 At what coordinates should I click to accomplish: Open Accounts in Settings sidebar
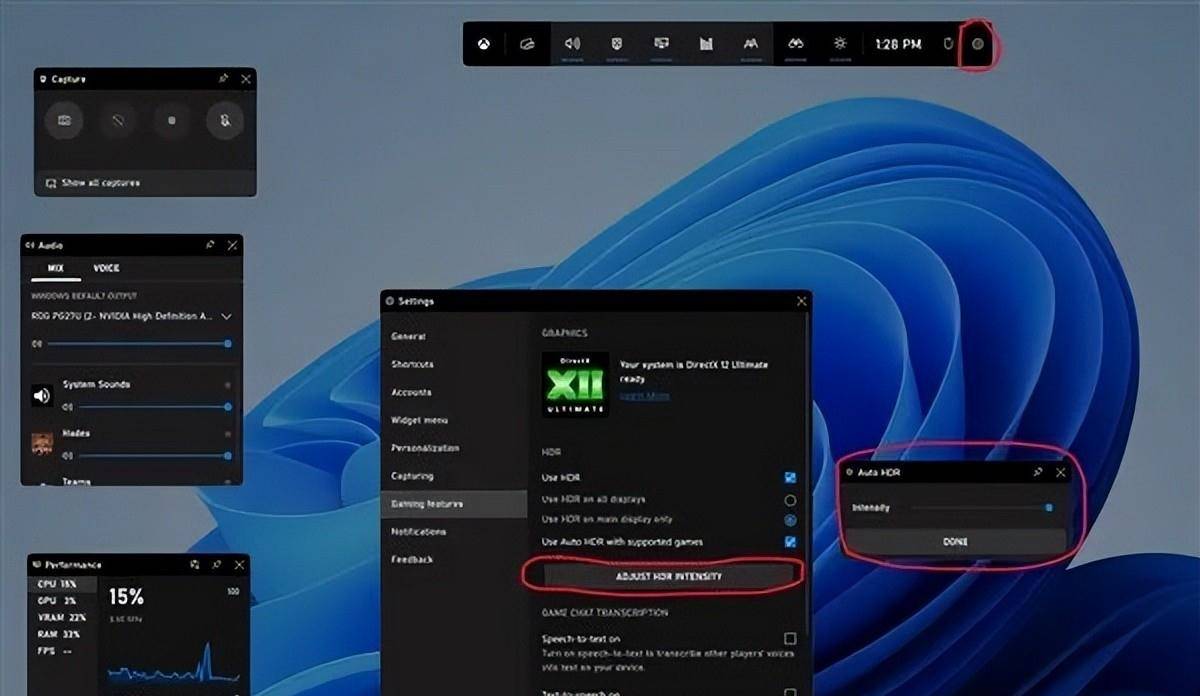coord(454,392)
